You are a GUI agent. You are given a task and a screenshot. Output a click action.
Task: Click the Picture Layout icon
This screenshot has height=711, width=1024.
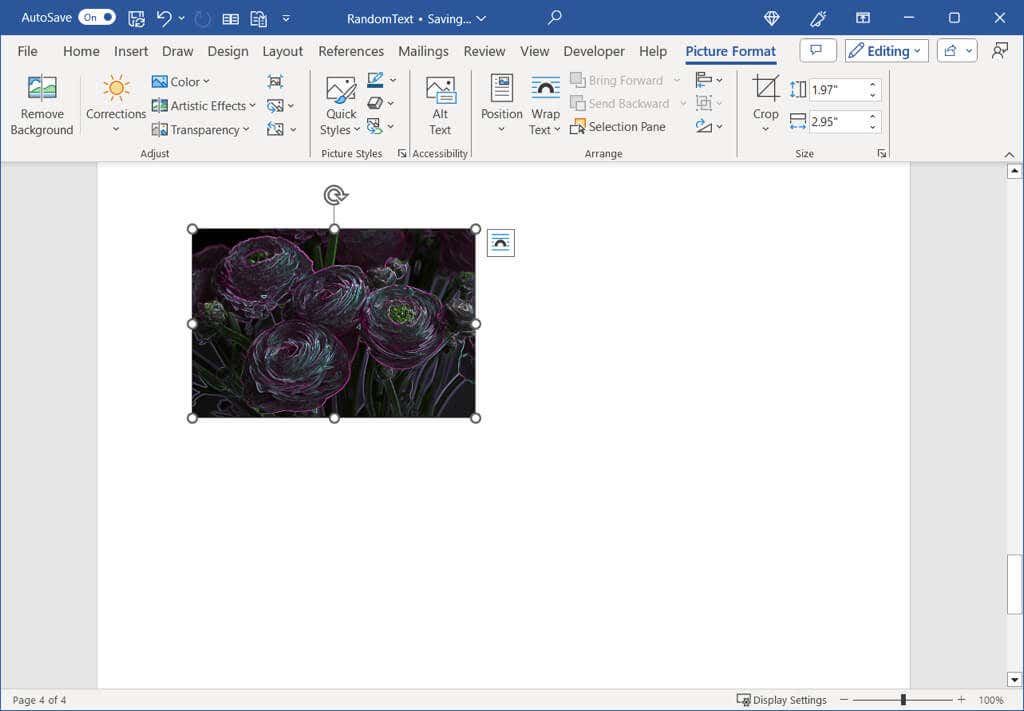pos(374,126)
